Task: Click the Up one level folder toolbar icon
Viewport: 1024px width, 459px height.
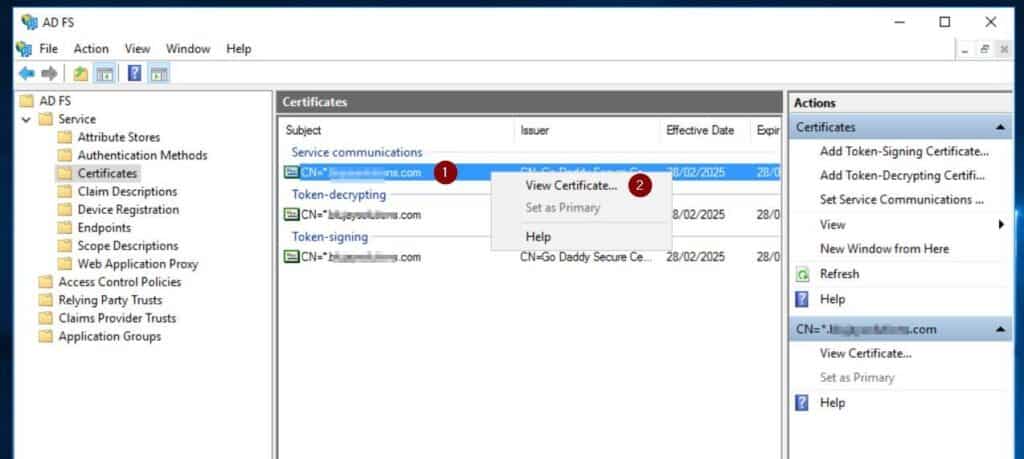Action: 80,74
